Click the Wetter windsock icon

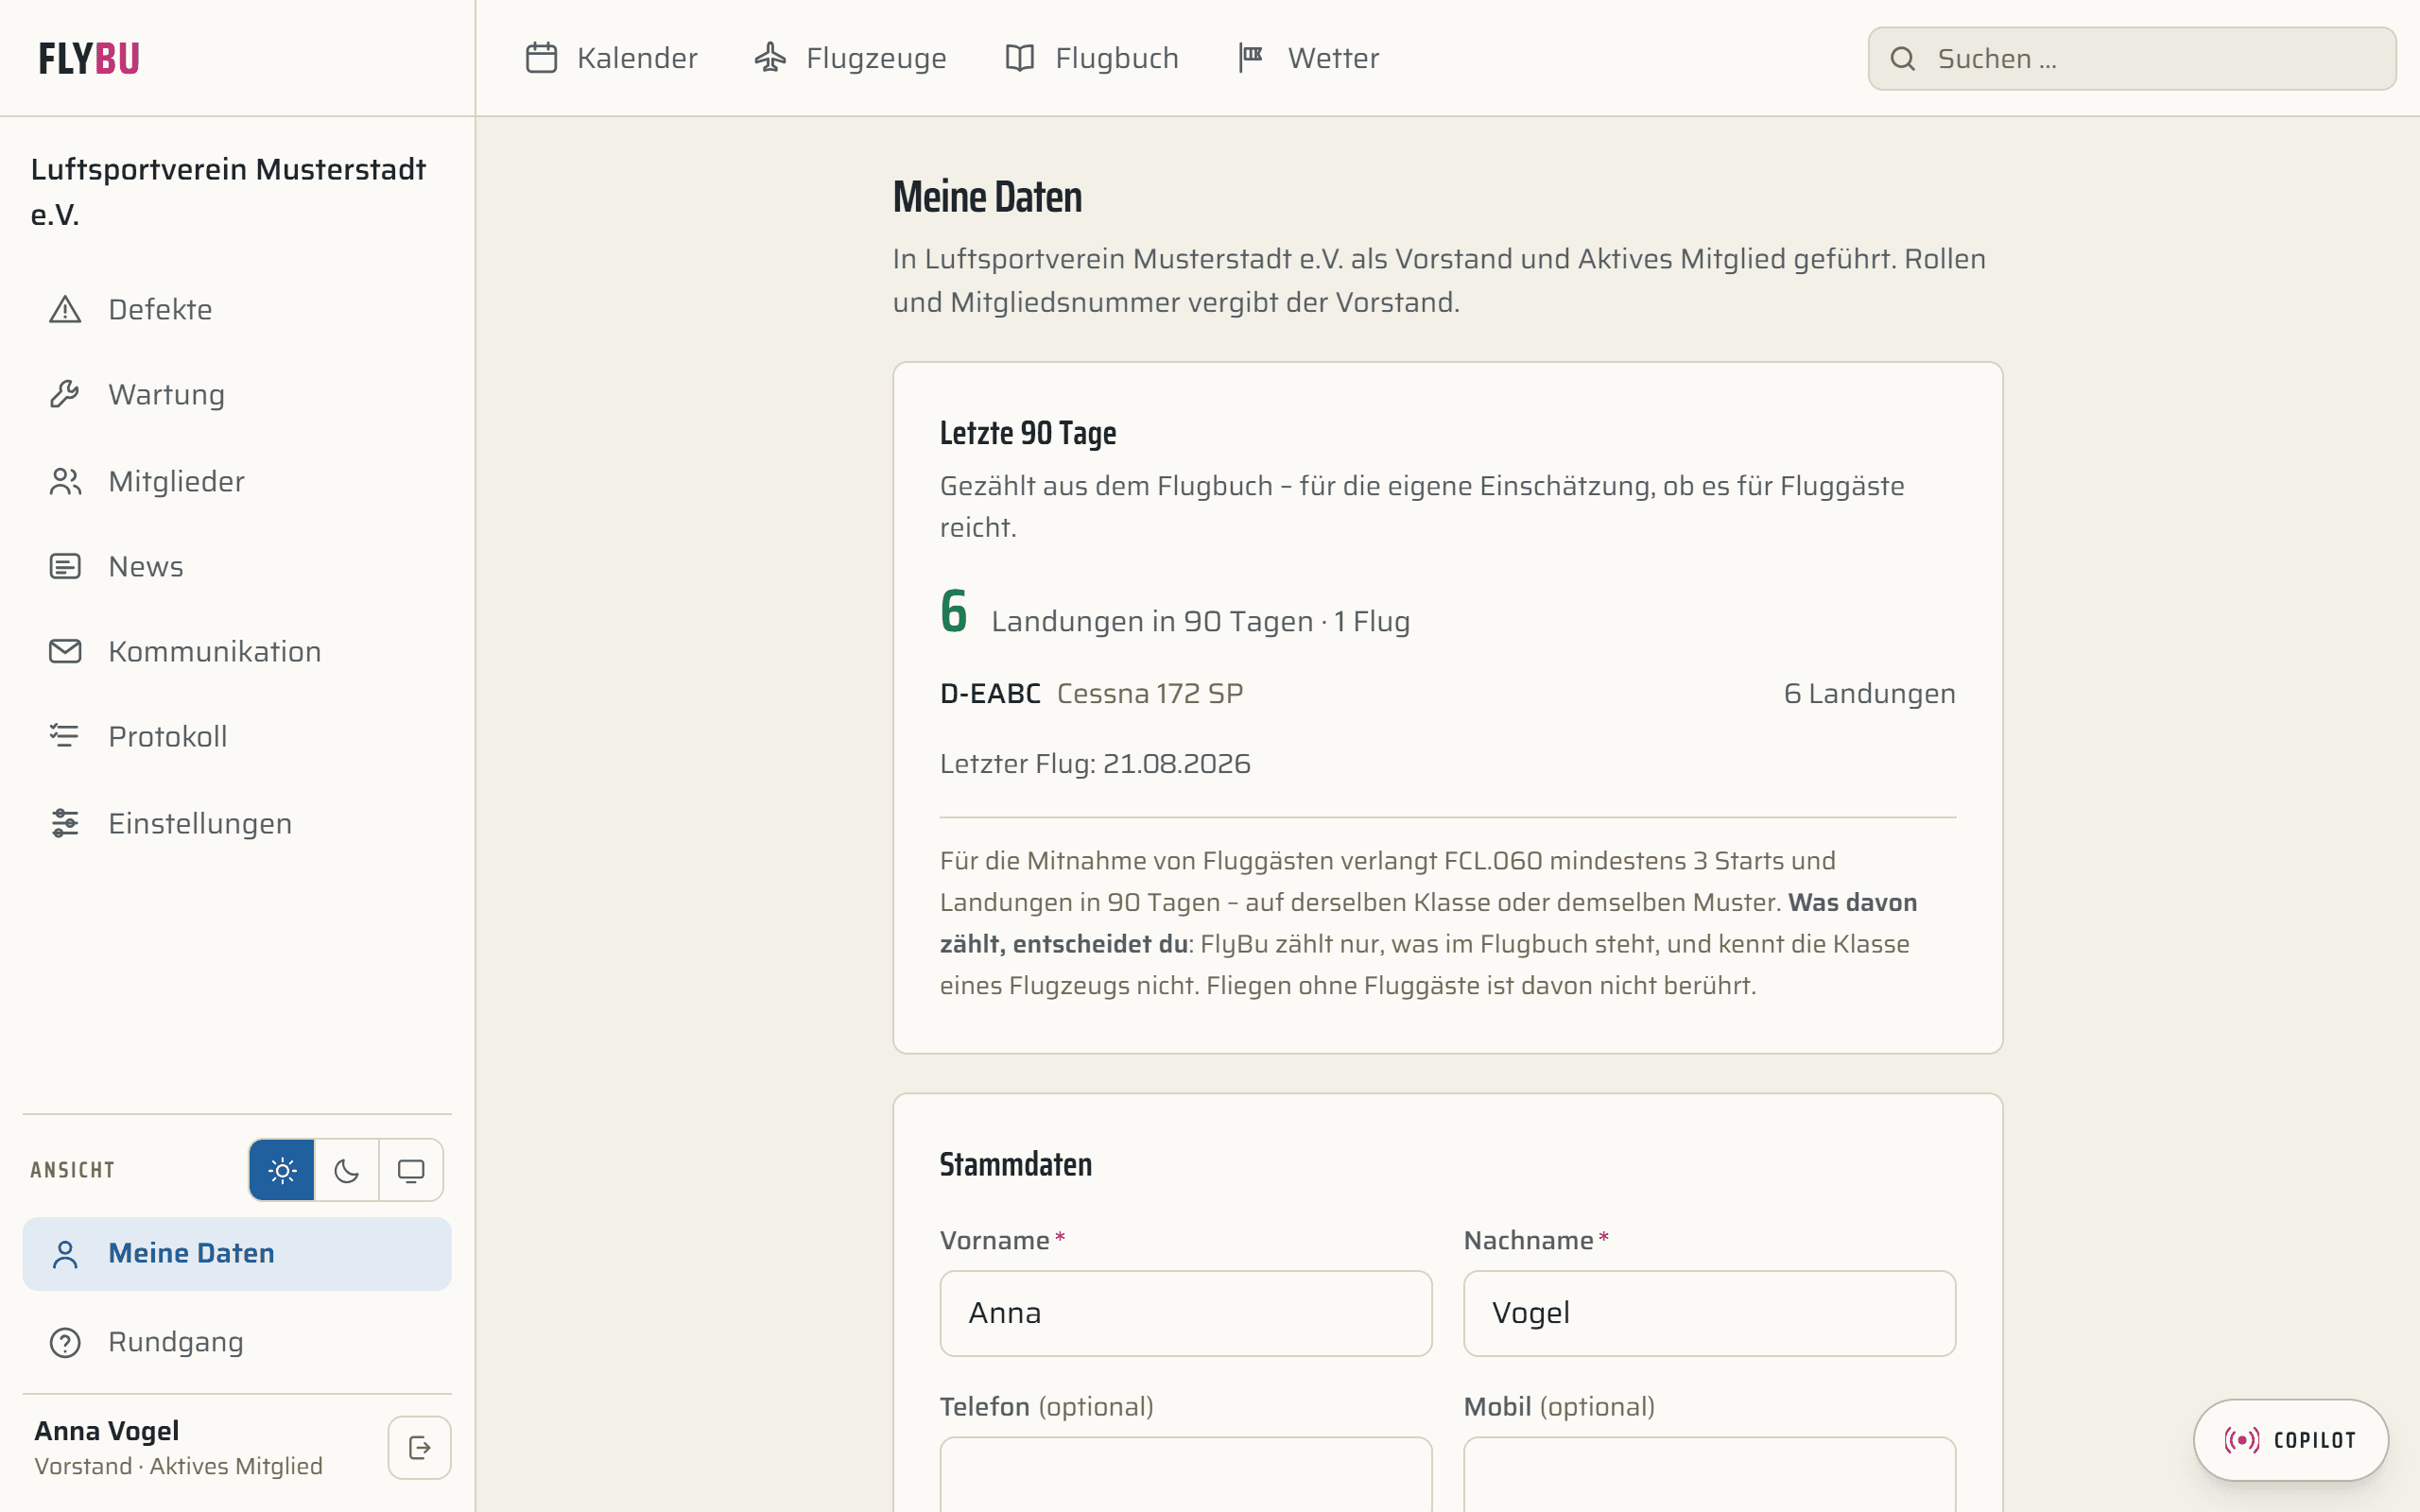(1251, 58)
